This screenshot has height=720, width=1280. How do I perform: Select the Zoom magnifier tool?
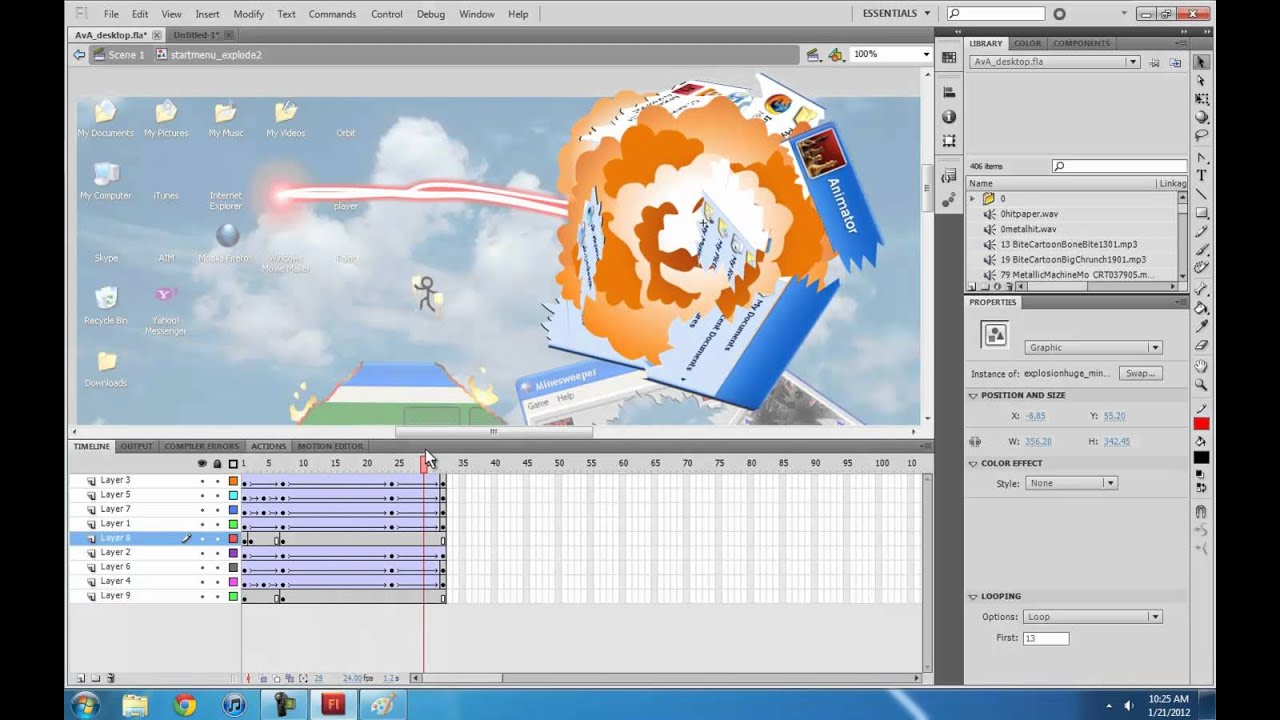click(x=1201, y=385)
